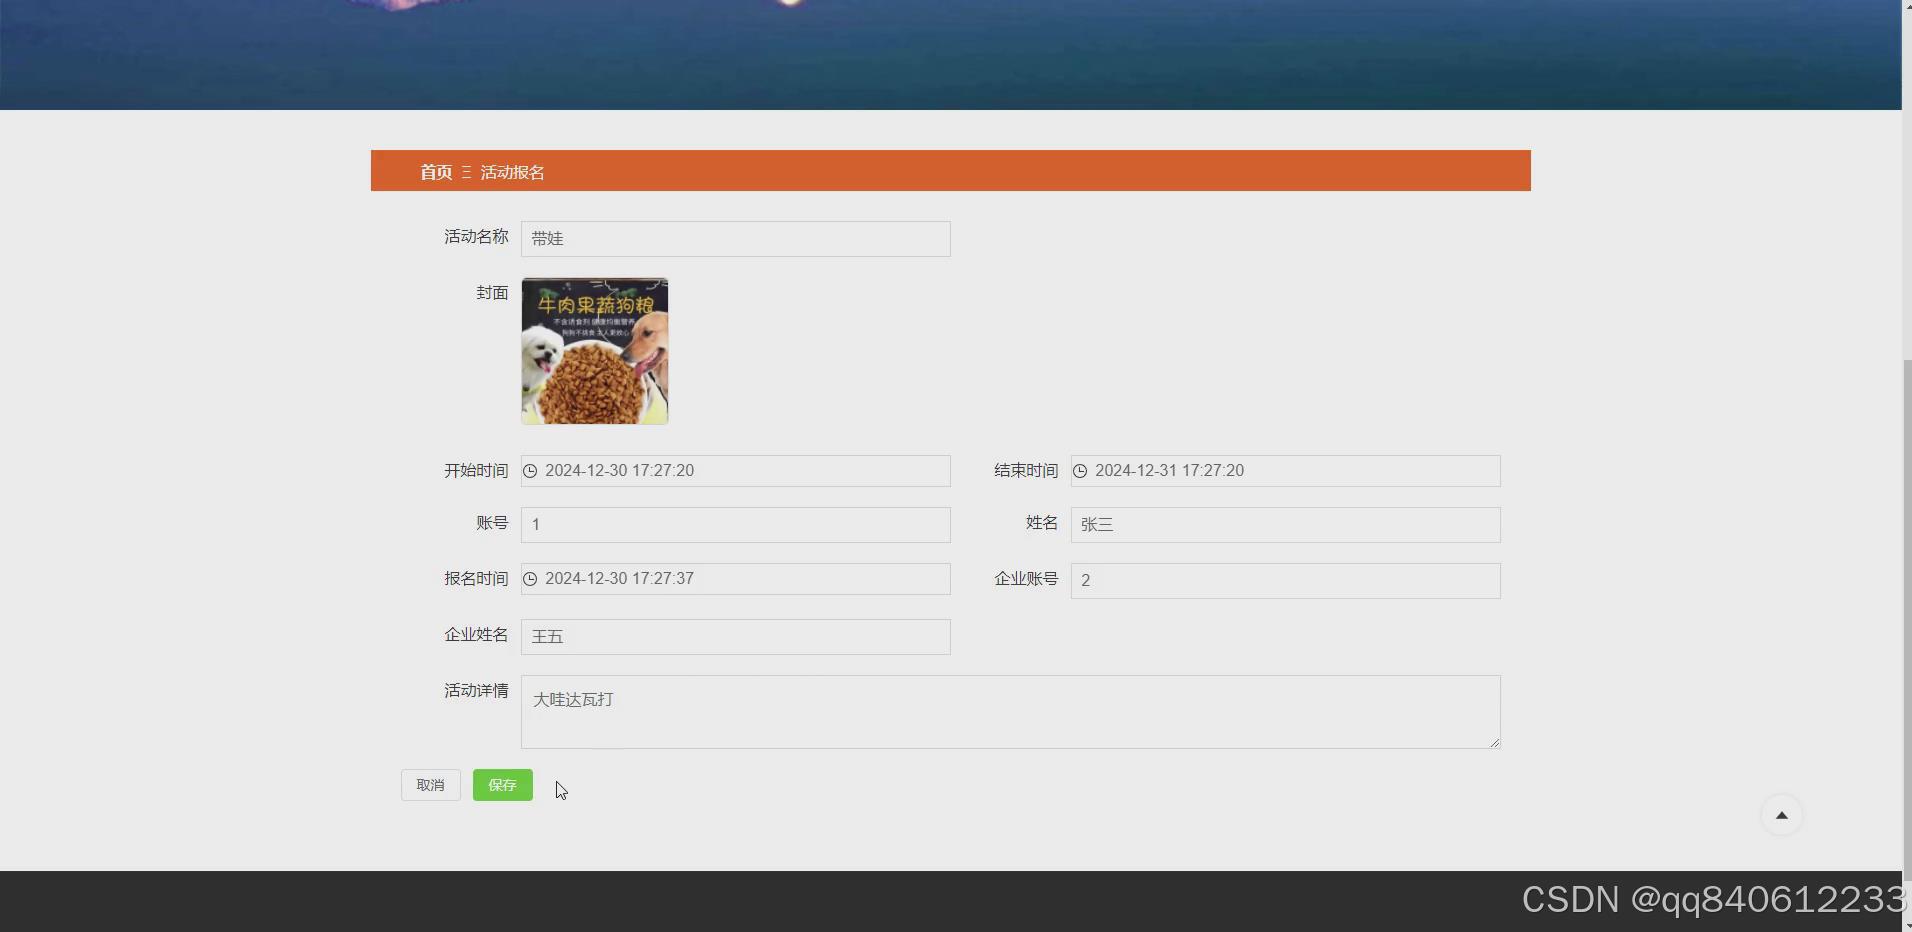Click the 姓名 label
This screenshot has height=932, width=1912.
(x=1042, y=523)
